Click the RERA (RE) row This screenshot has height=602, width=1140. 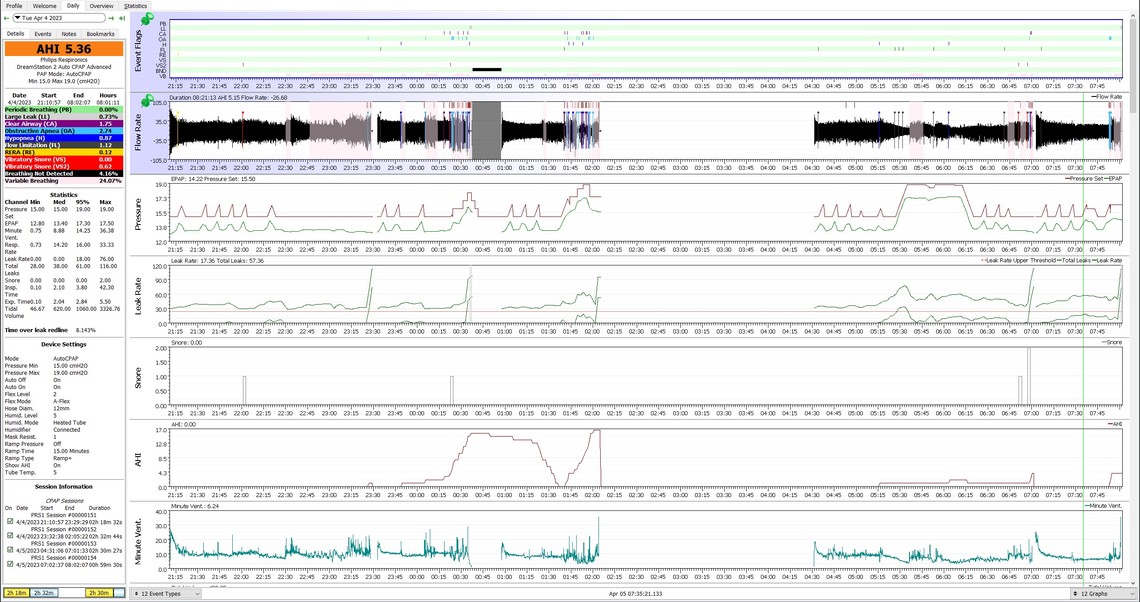pos(63,152)
